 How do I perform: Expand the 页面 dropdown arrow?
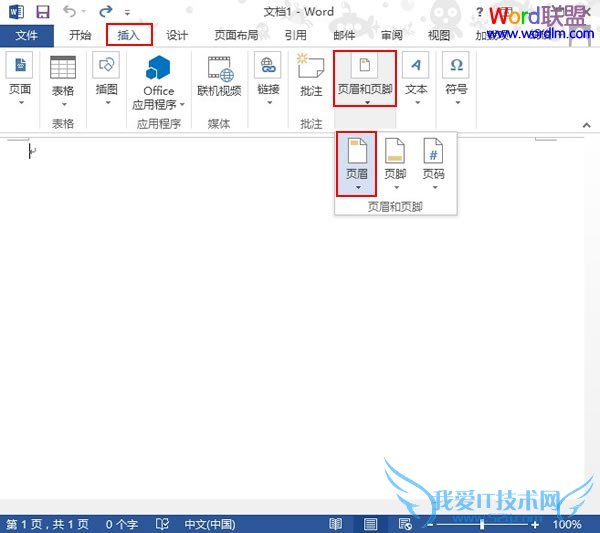pyautogui.click(x=21, y=103)
